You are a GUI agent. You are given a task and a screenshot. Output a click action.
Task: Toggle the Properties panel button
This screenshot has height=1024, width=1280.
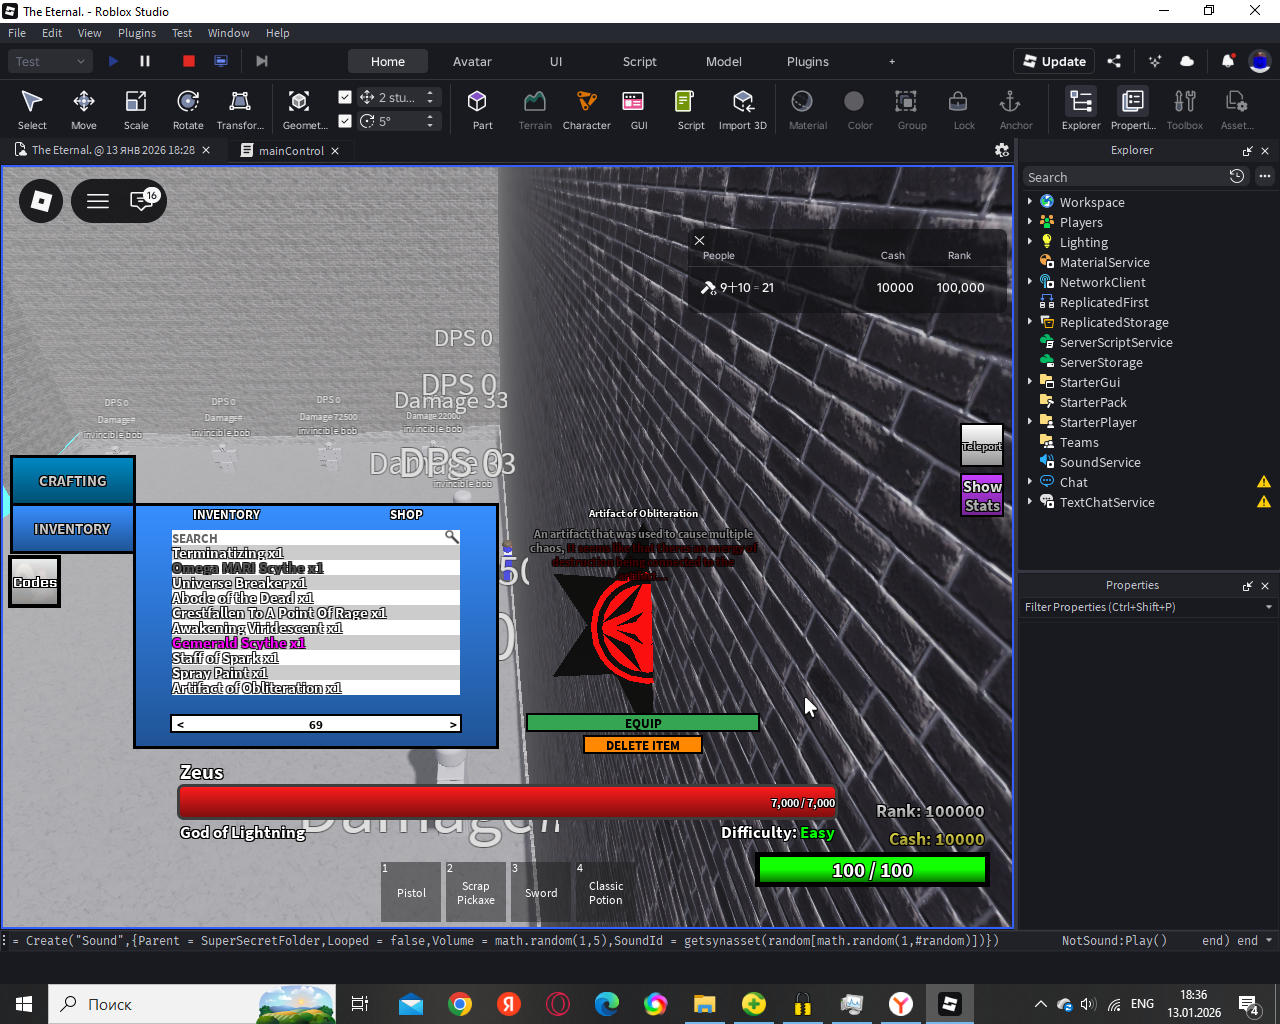(1133, 109)
